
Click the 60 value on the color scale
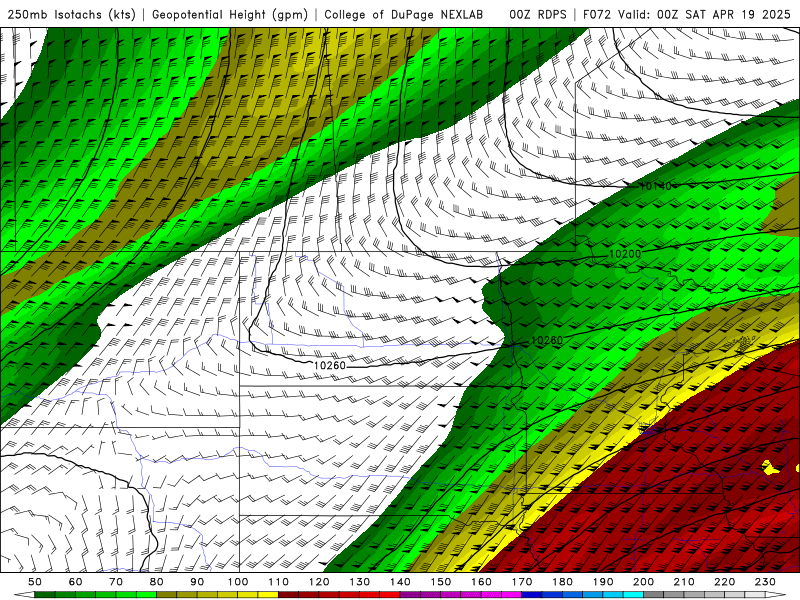[x=76, y=582]
